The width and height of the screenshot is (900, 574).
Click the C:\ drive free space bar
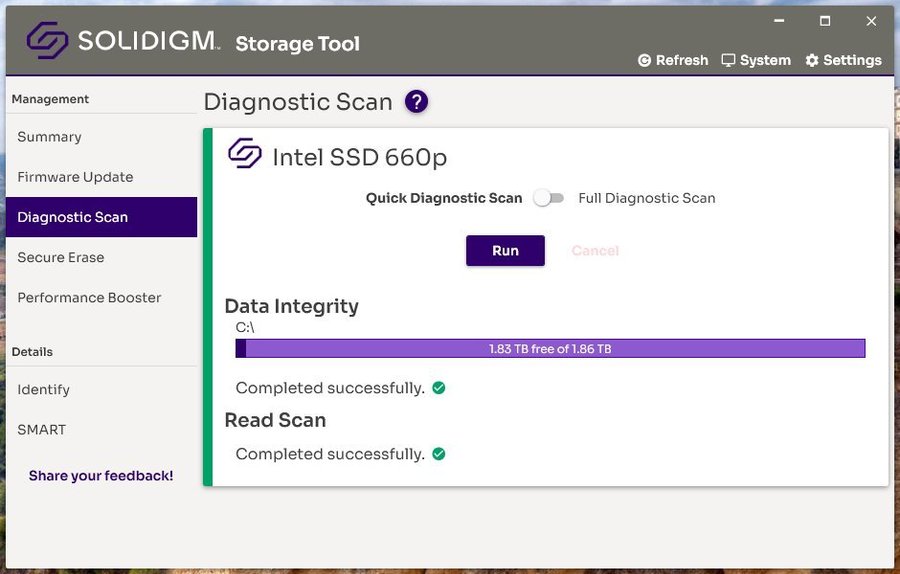550,349
